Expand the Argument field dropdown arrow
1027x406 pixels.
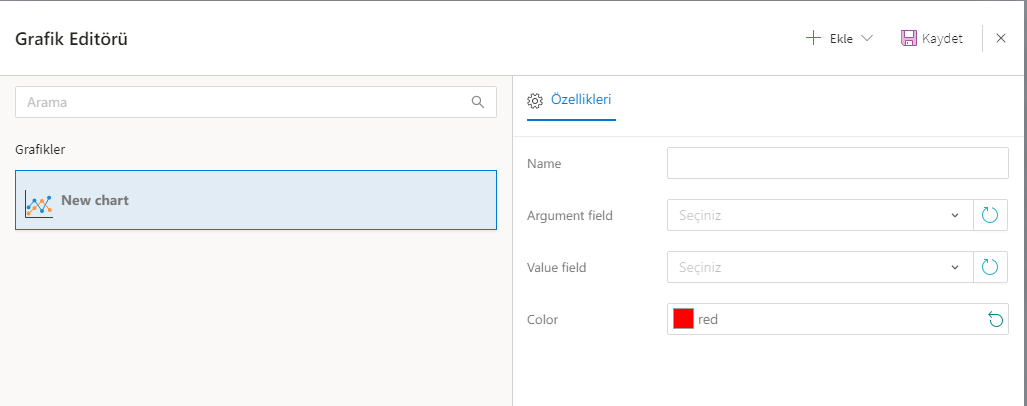(x=956, y=215)
